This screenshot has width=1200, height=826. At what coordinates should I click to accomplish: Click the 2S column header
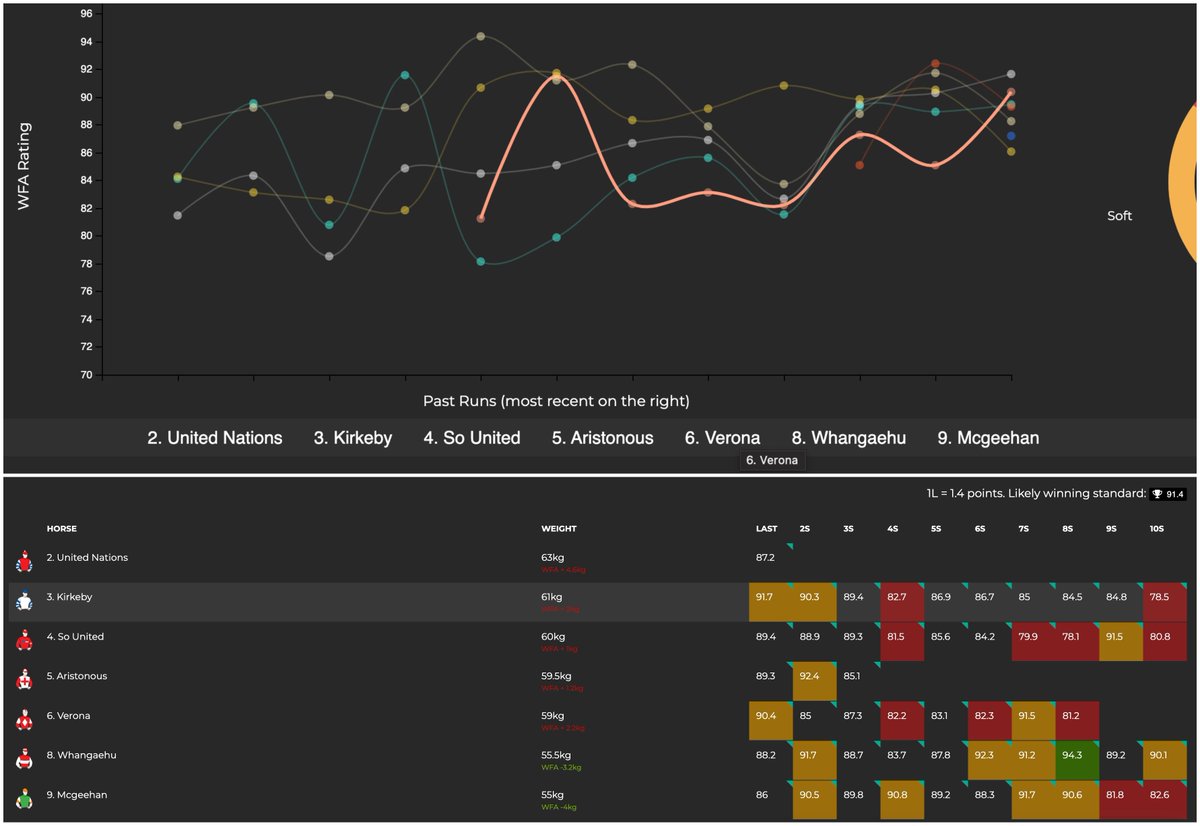coord(805,528)
